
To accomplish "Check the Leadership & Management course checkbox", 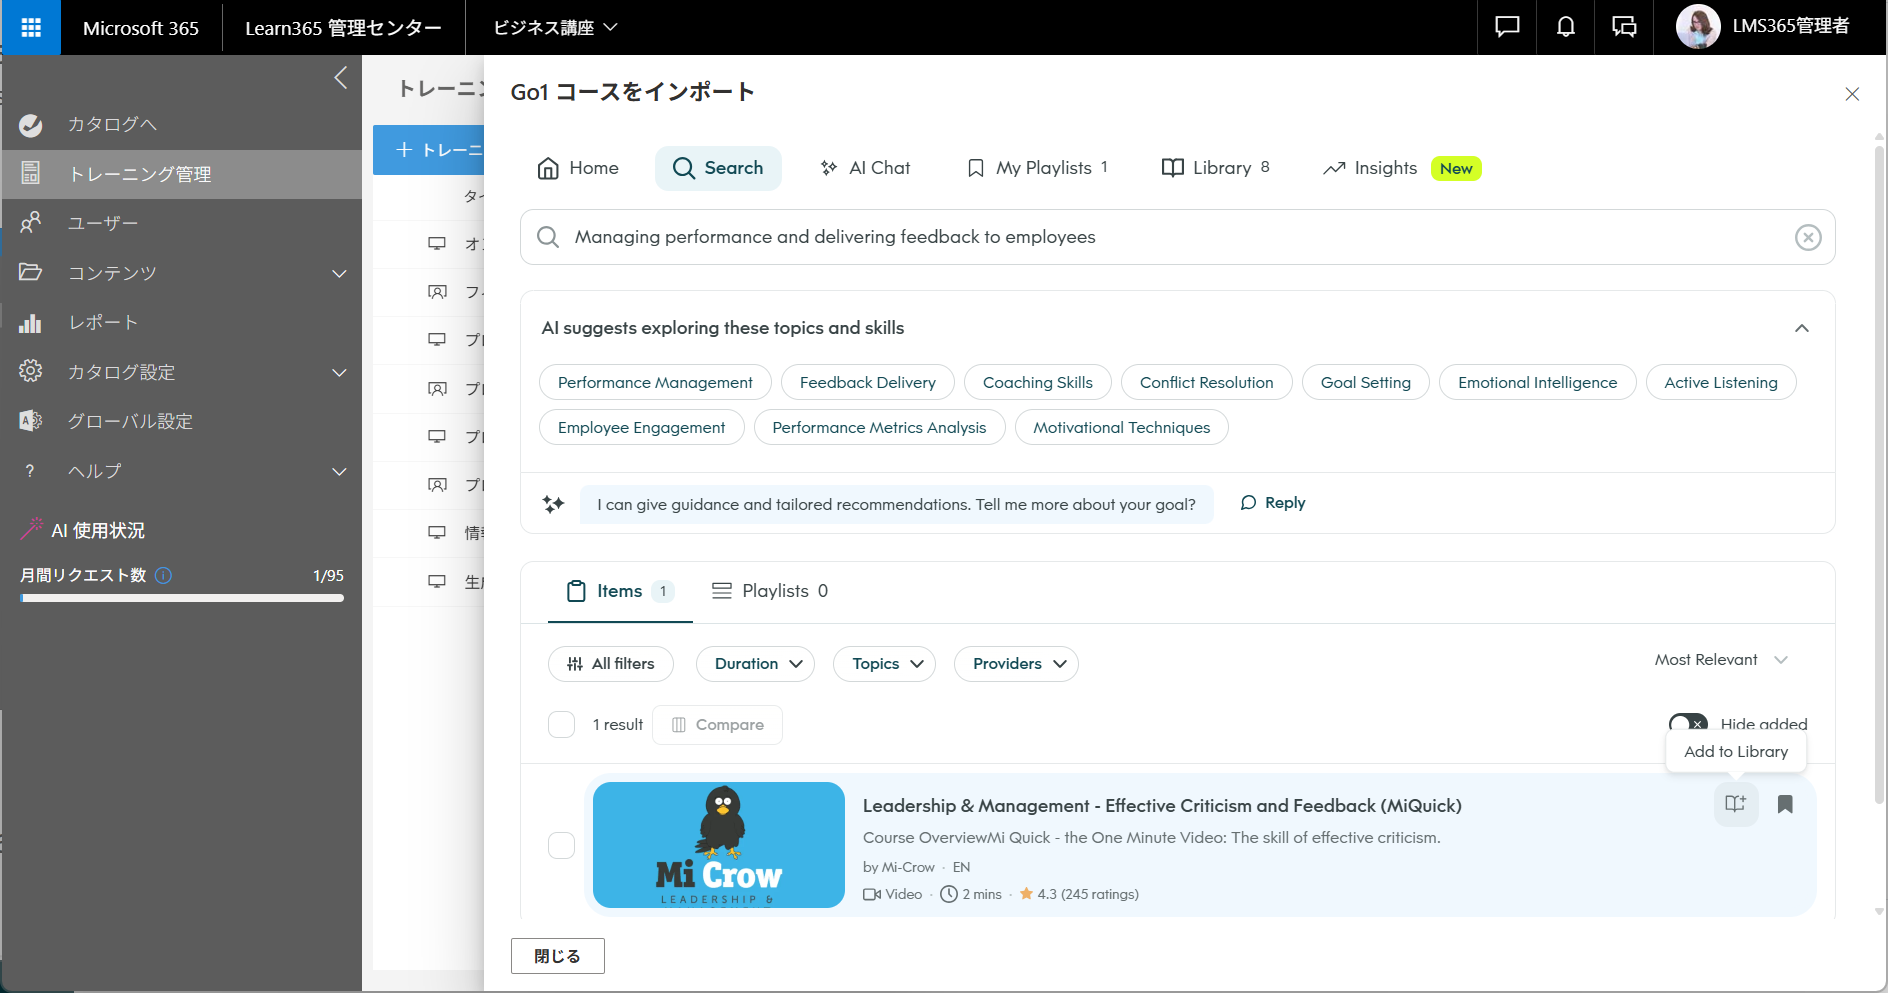I will click(x=562, y=845).
